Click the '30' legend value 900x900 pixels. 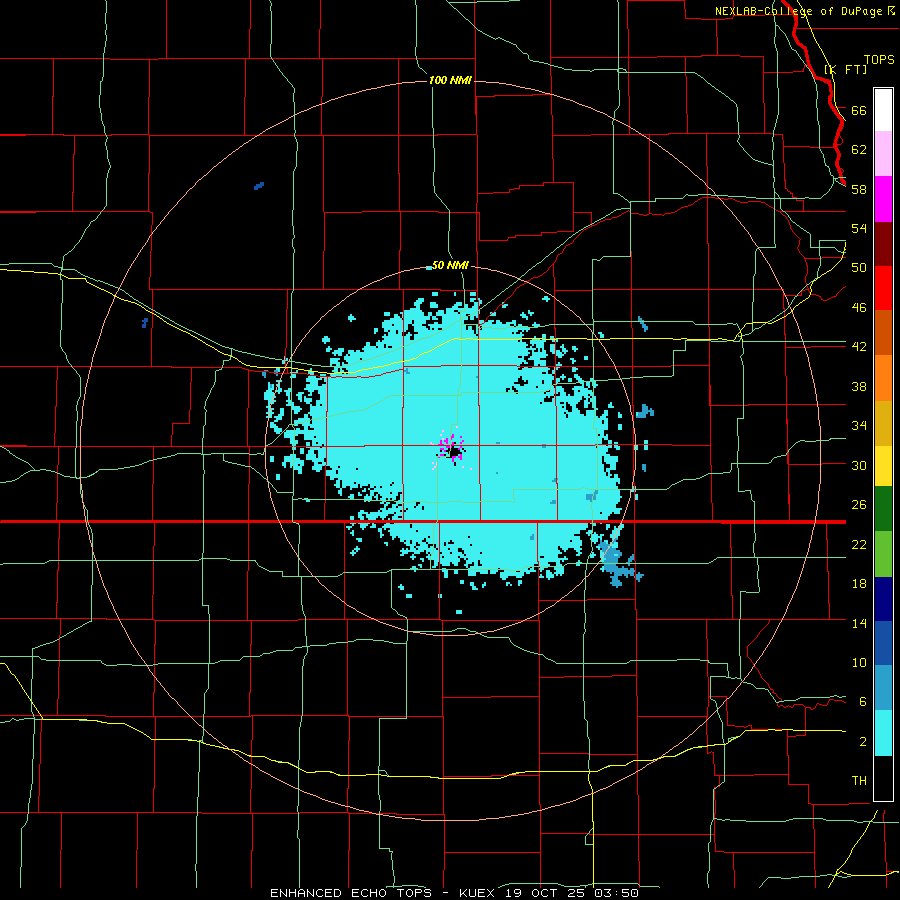[859, 465]
